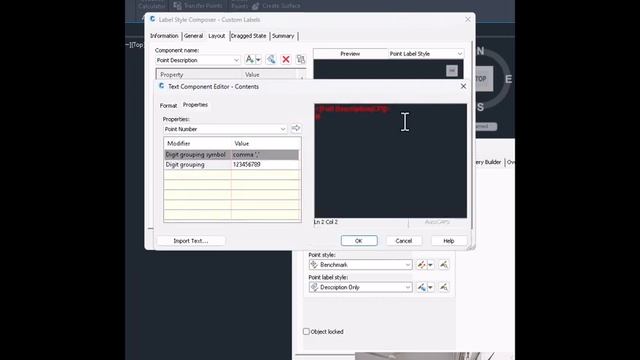Click the Modifier column header
Screen dimensions: 640x360
tap(198, 143)
